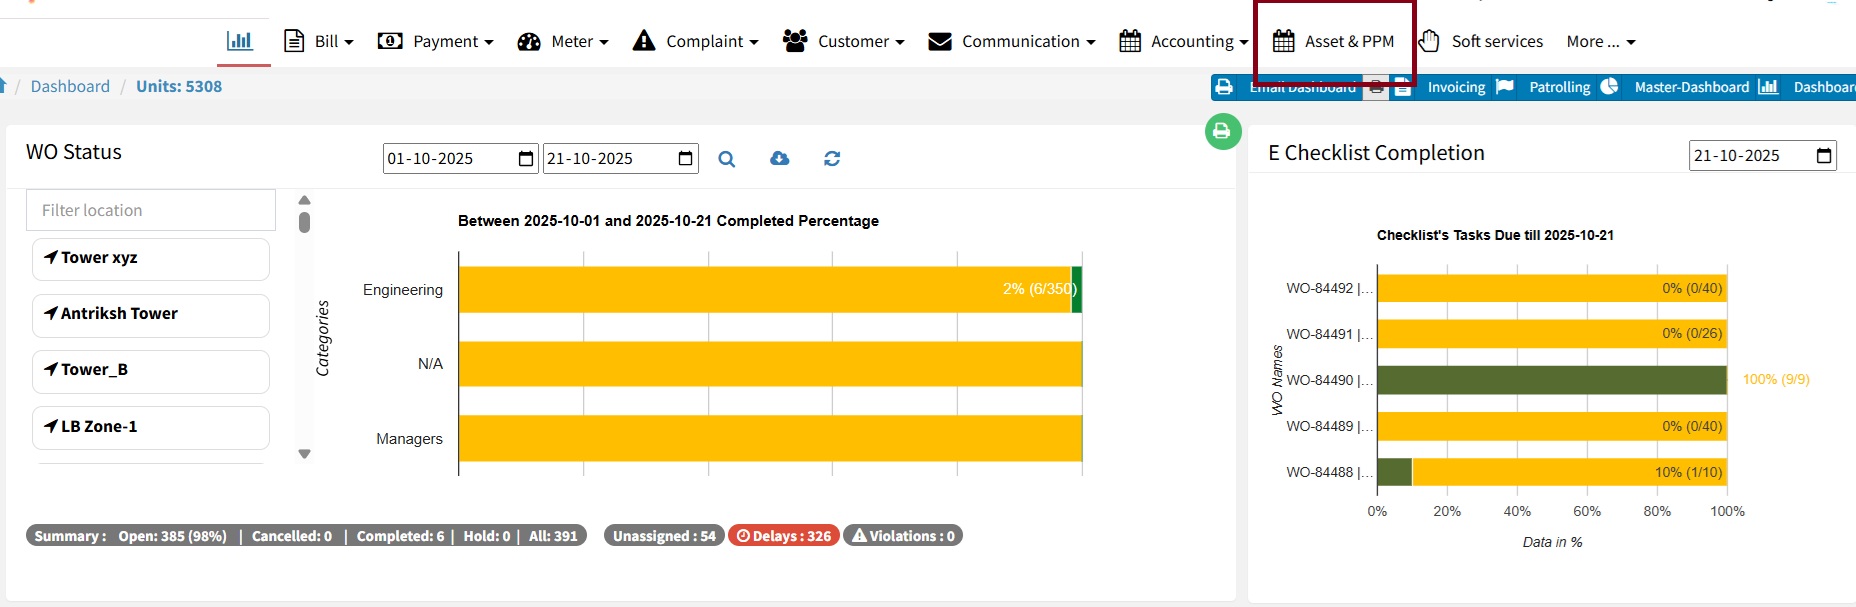Click the Filter location input field

click(x=151, y=210)
